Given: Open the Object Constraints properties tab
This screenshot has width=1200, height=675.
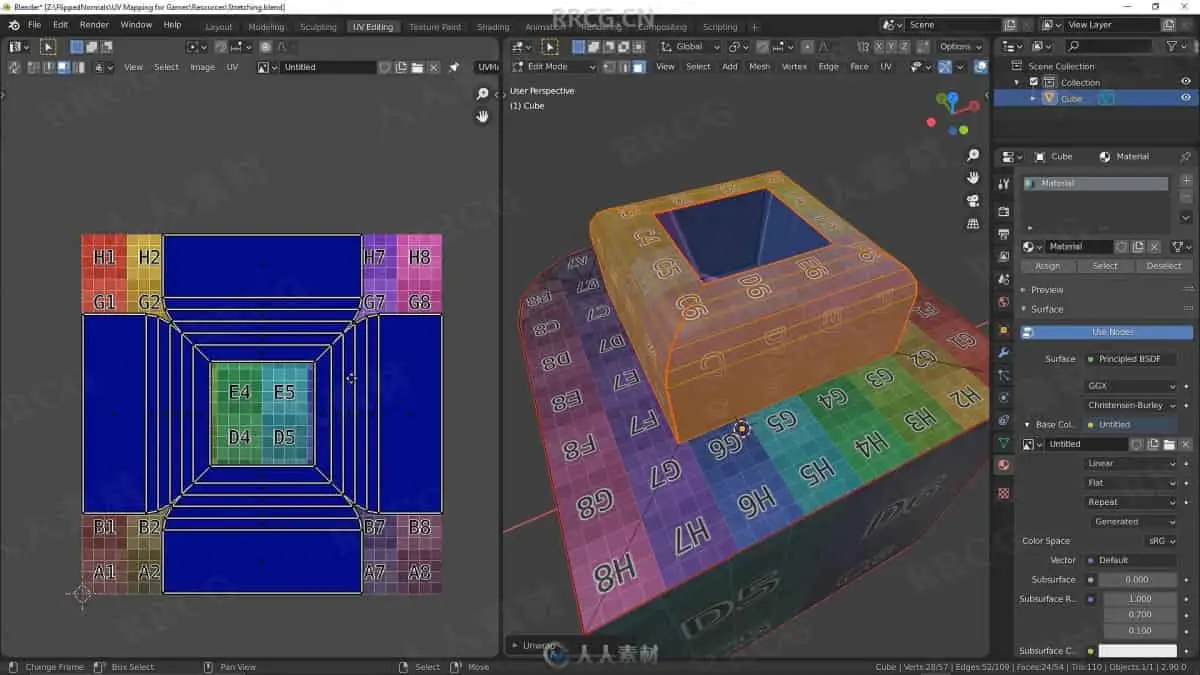Looking at the screenshot, I should [1004, 420].
